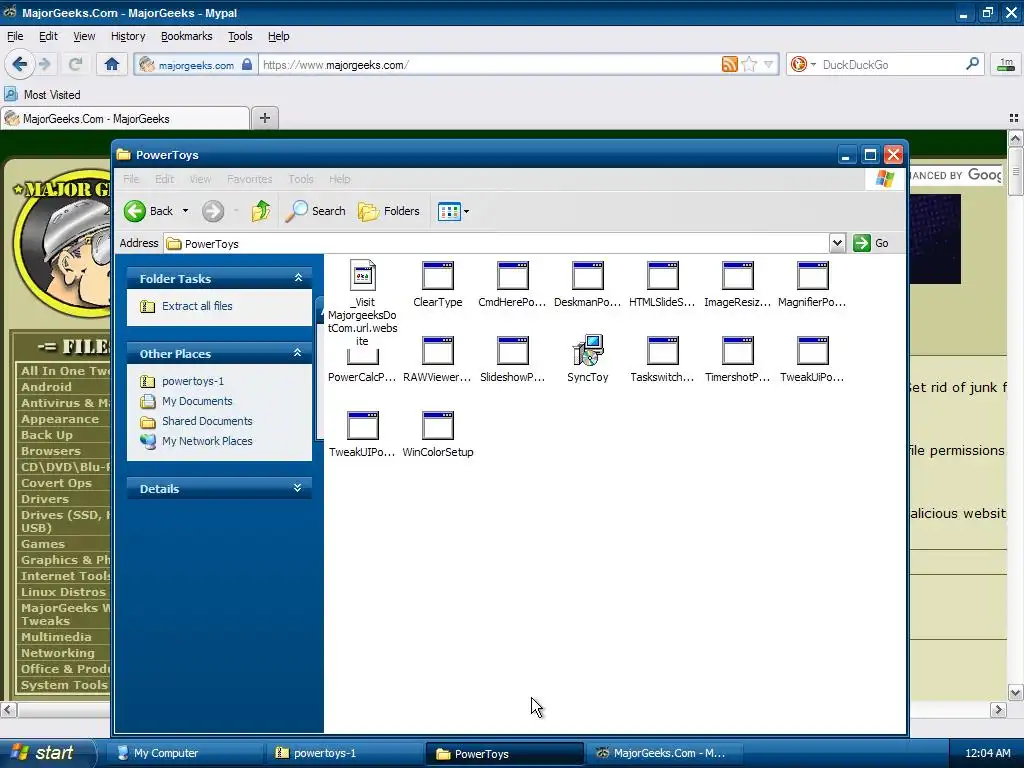Click the PowerToys Address bar field
Image resolution: width=1024 pixels, height=768 pixels.
(x=496, y=244)
